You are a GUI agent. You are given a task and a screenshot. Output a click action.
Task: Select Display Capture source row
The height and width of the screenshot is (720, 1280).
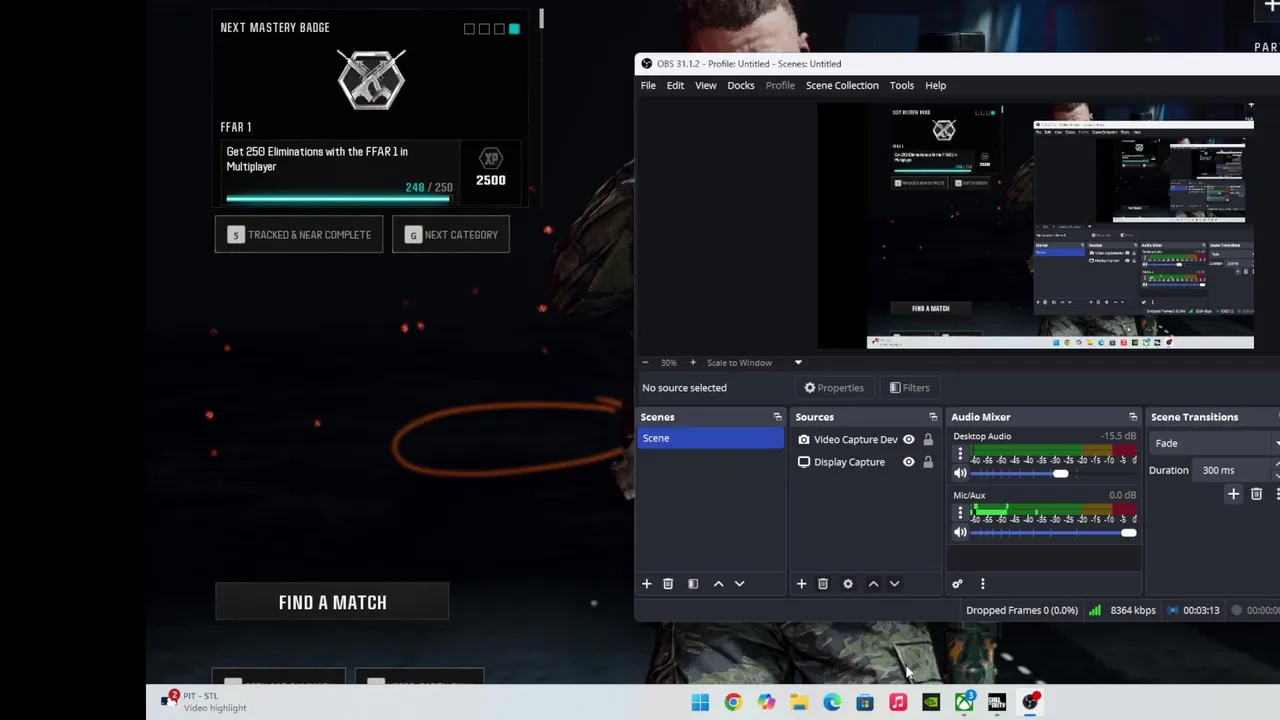pos(865,462)
